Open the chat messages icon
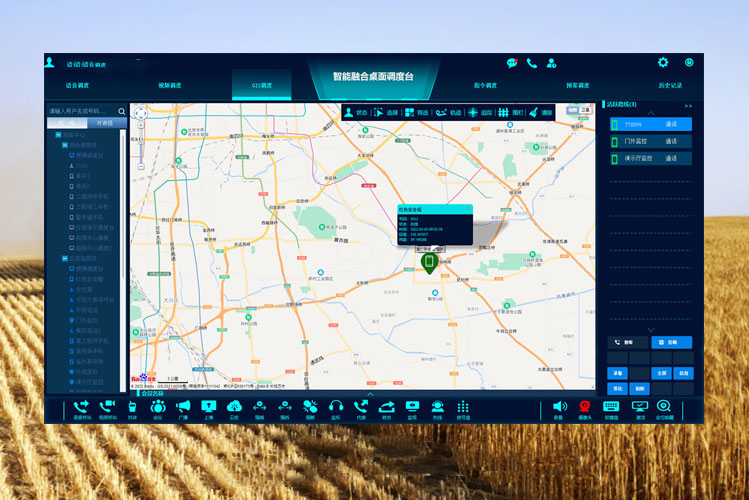 [x=512, y=63]
